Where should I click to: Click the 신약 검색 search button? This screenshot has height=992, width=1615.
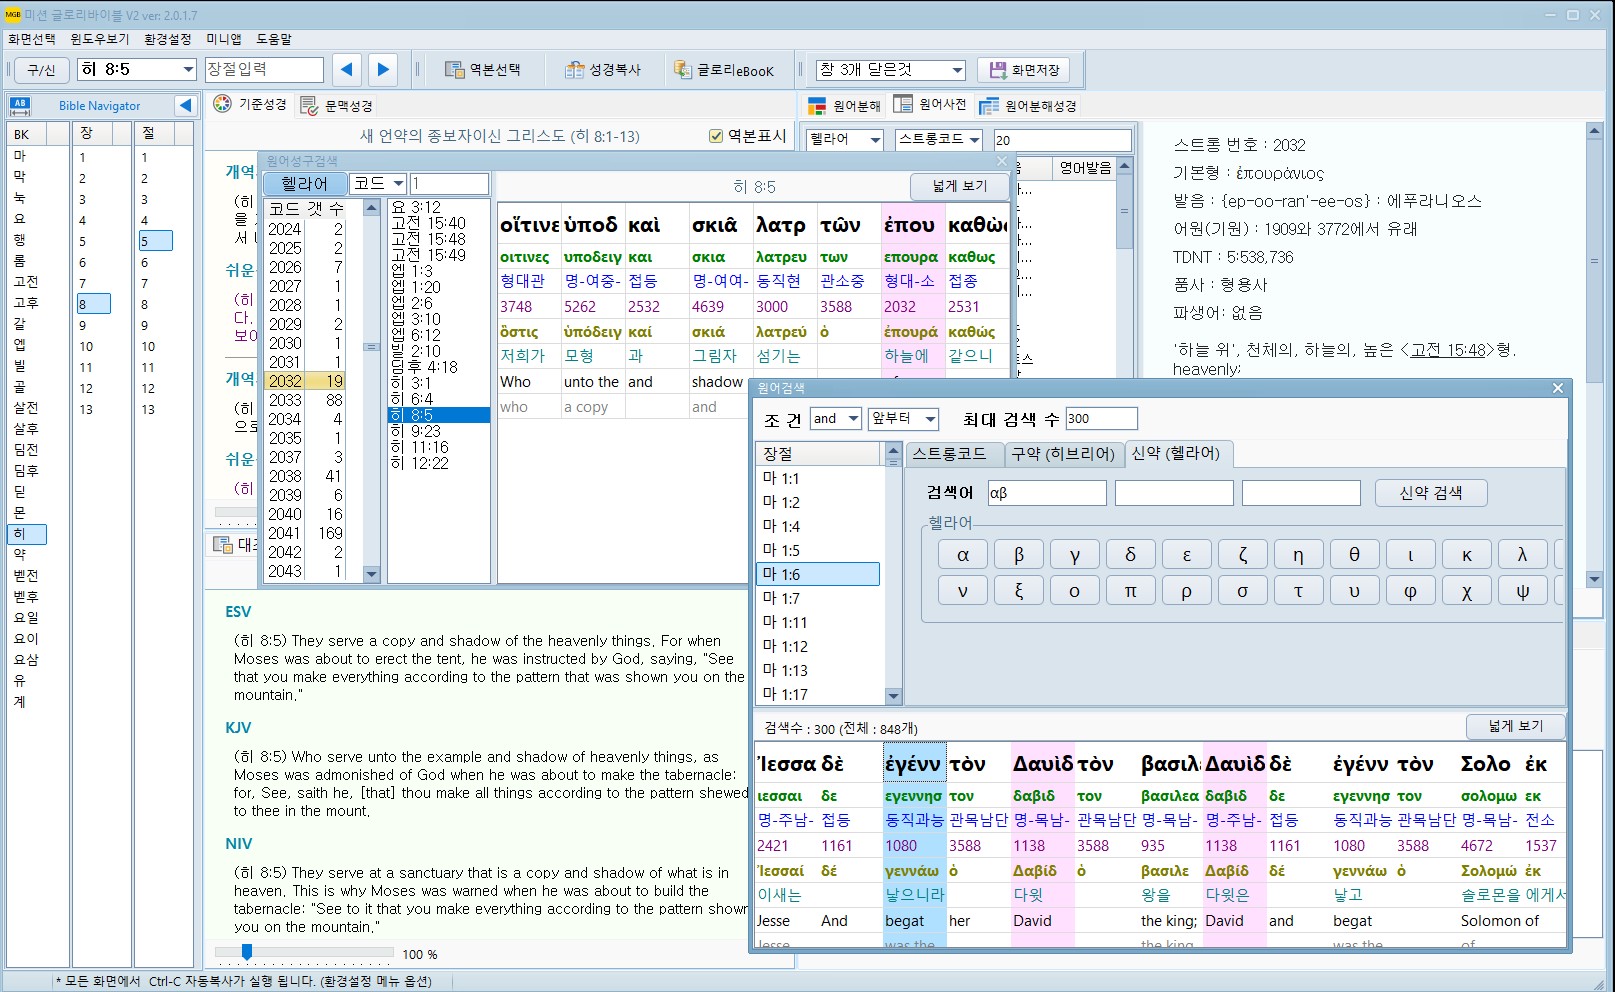(1430, 493)
